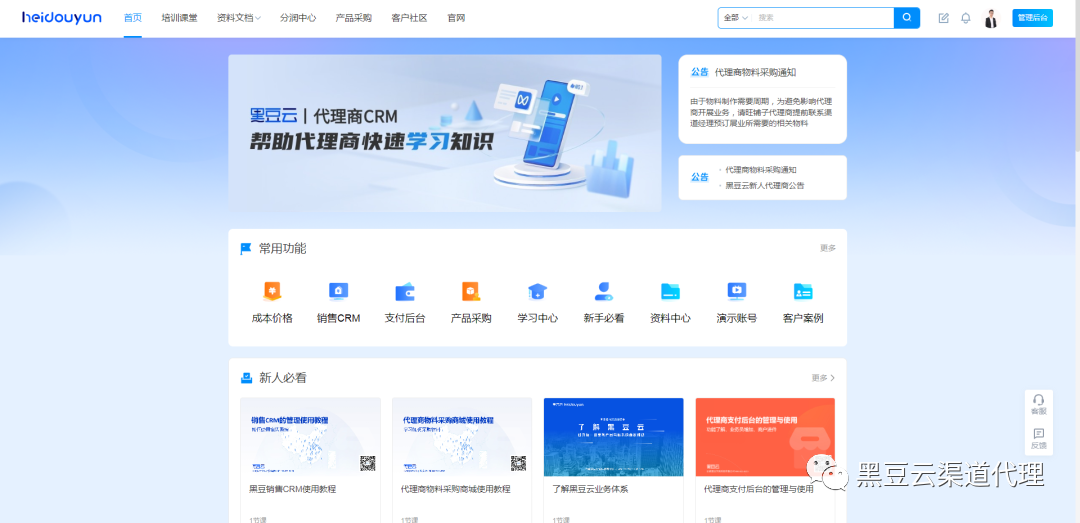The image size is (1080, 523).
Task: Open the user avatar profile
Action: point(991,19)
